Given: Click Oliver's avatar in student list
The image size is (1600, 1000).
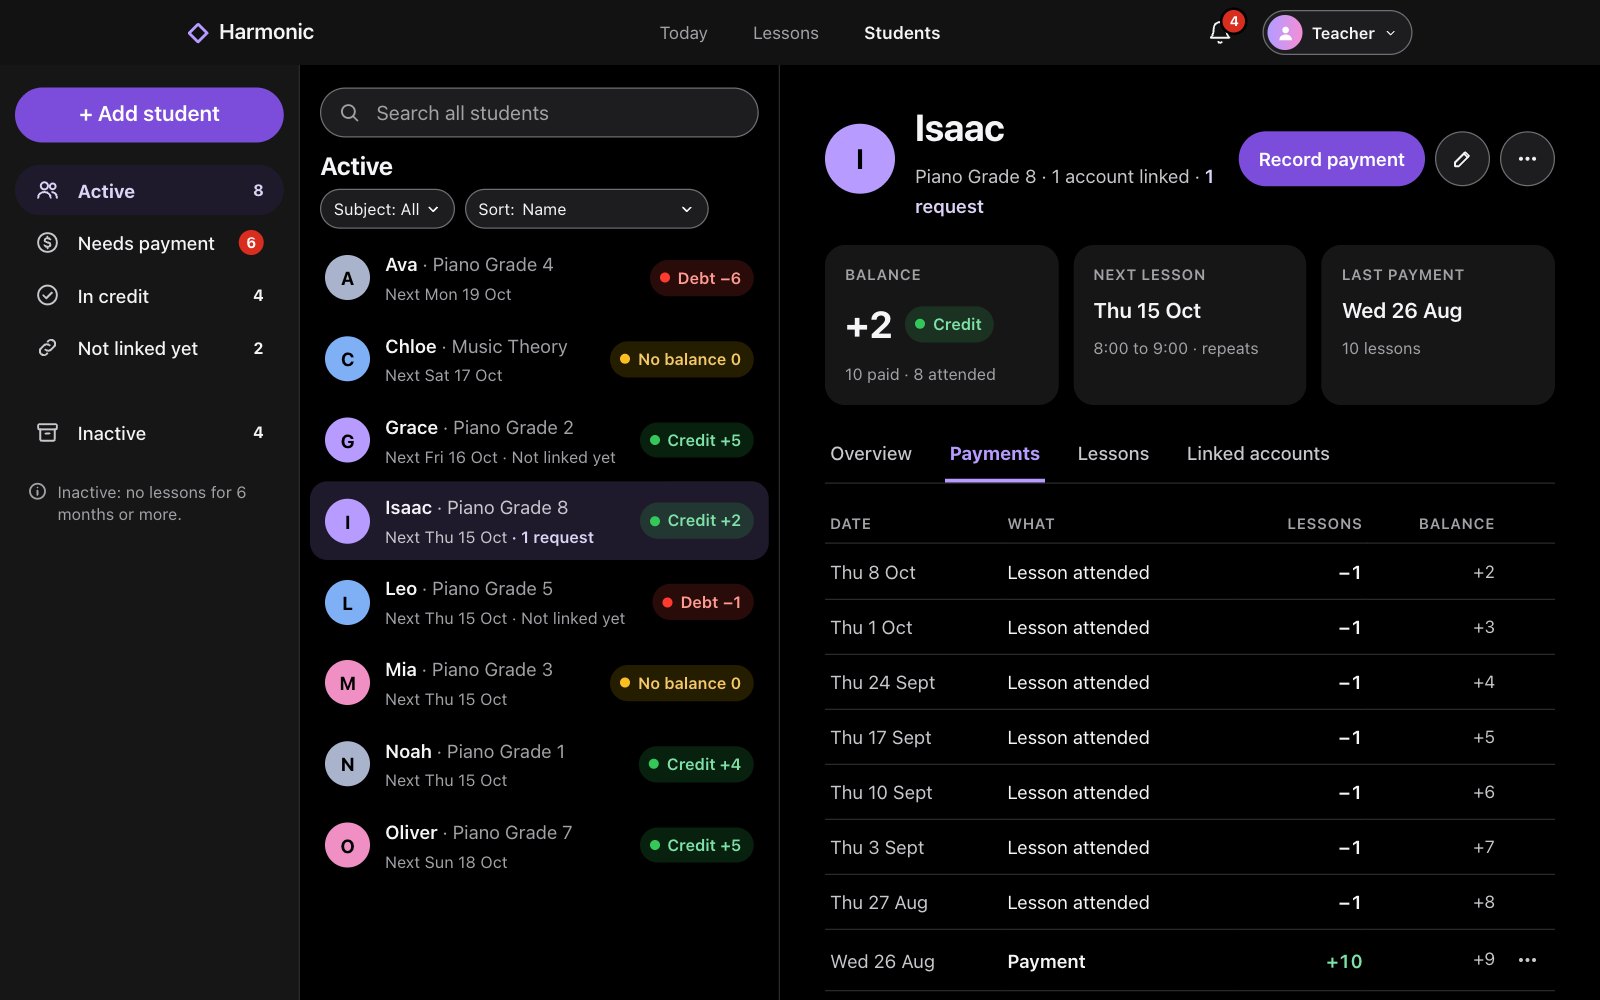Looking at the screenshot, I should (347, 846).
